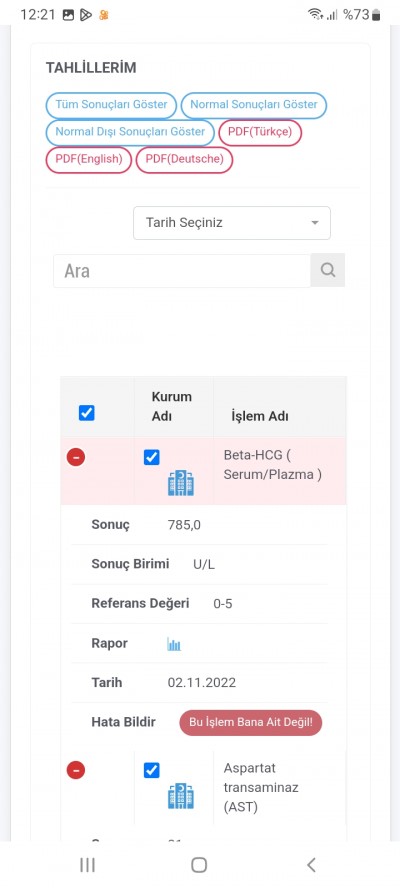Tap the Android home navigation icon
This screenshot has width=400, height=888.
click(x=199, y=865)
